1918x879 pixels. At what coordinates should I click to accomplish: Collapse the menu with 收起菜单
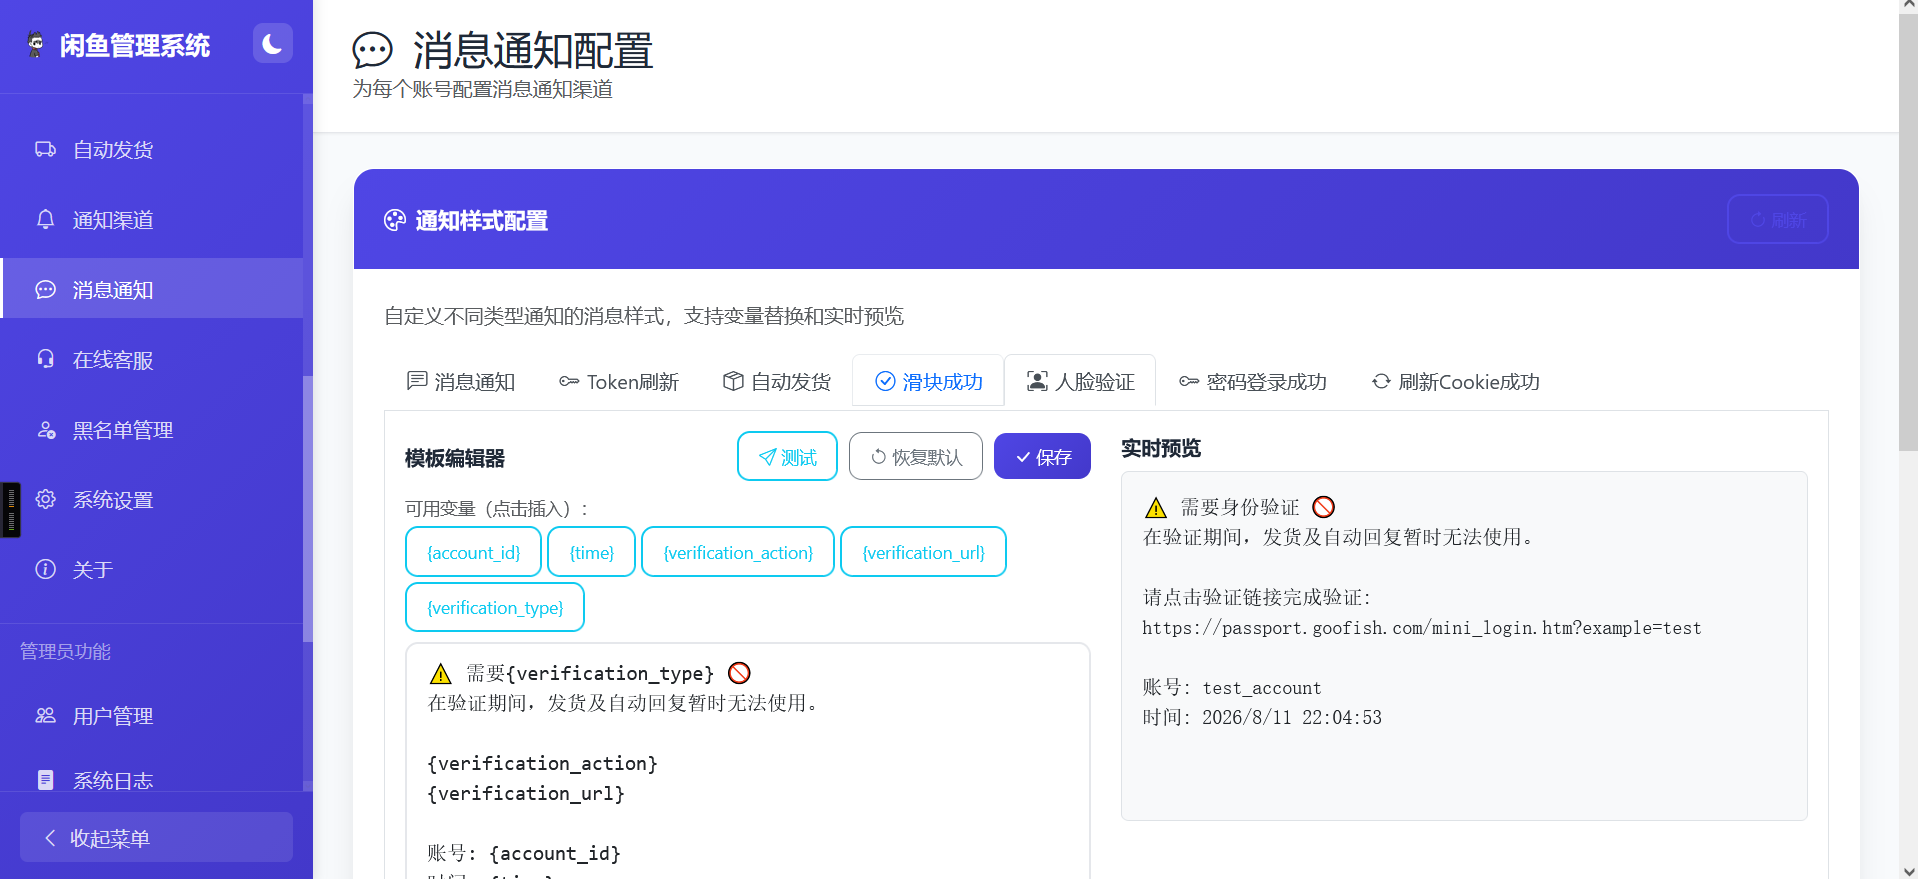point(156,837)
